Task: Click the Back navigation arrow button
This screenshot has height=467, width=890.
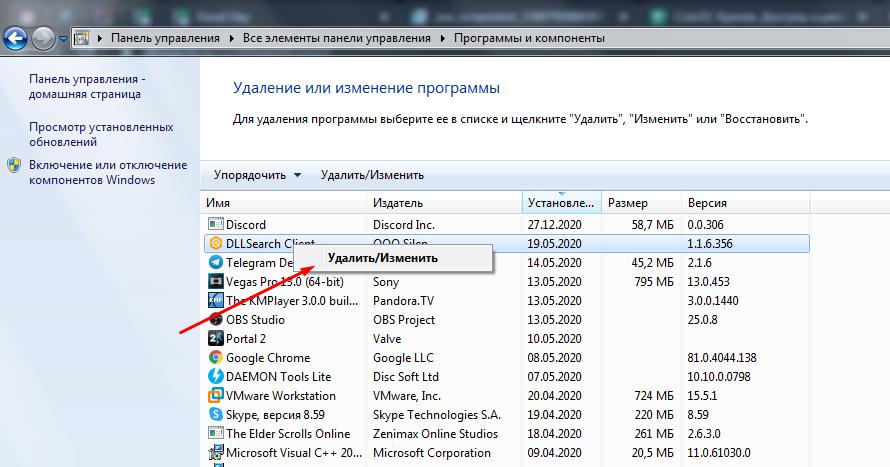Action: pyautogui.click(x=15, y=39)
